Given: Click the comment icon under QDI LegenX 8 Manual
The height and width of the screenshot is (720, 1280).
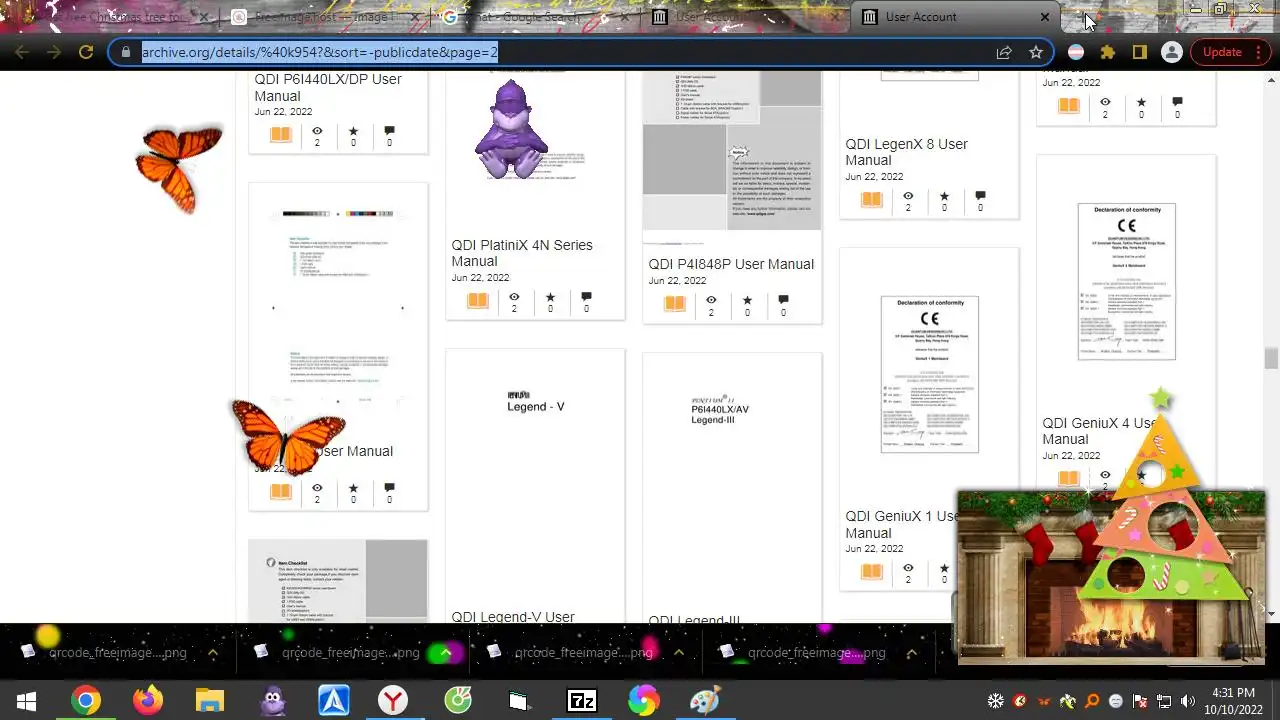Looking at the screenshot, I should [x=980, y=196].
